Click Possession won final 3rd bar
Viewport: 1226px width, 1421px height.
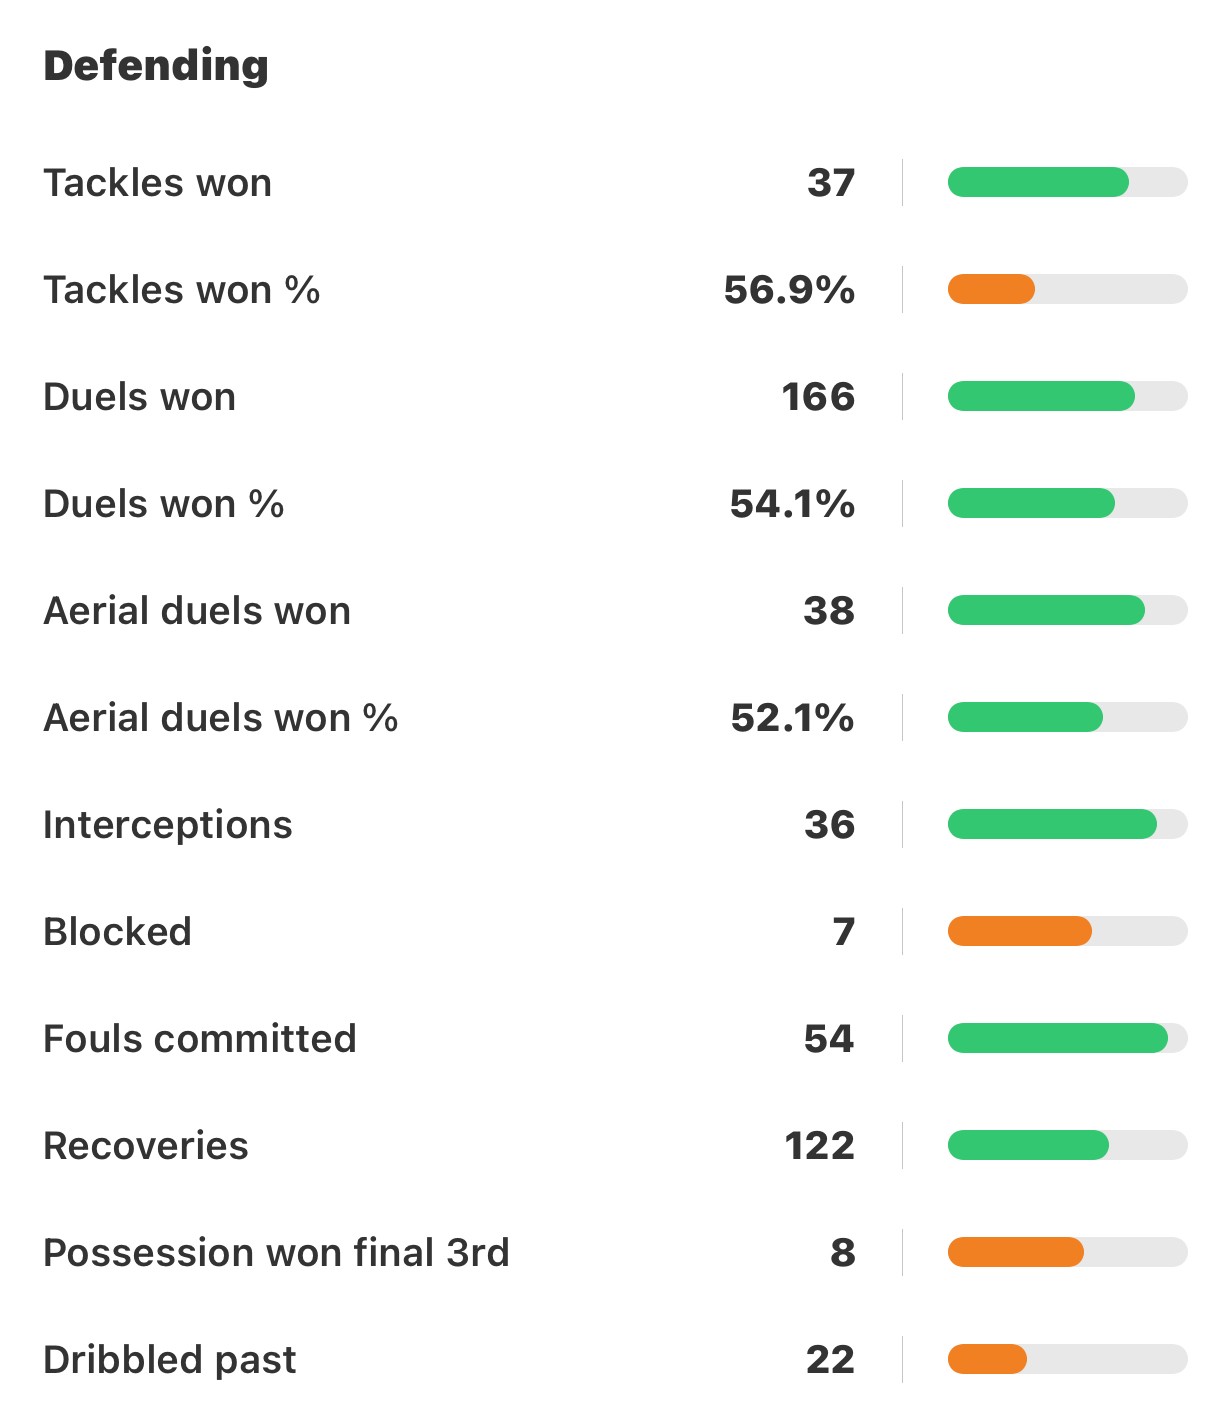coord(1067,1253)
